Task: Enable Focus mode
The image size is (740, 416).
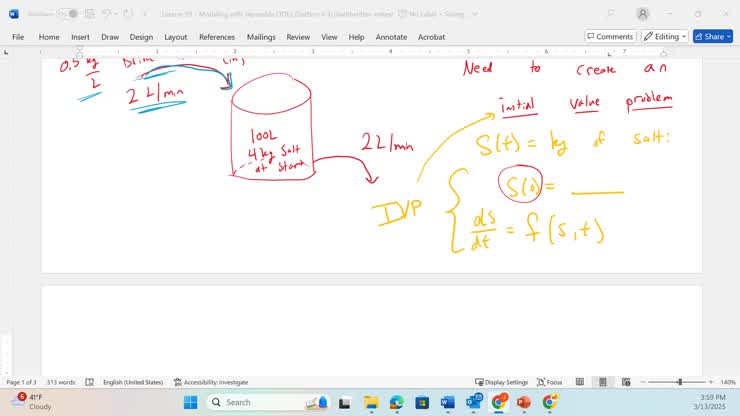Action: coord(550,382)
